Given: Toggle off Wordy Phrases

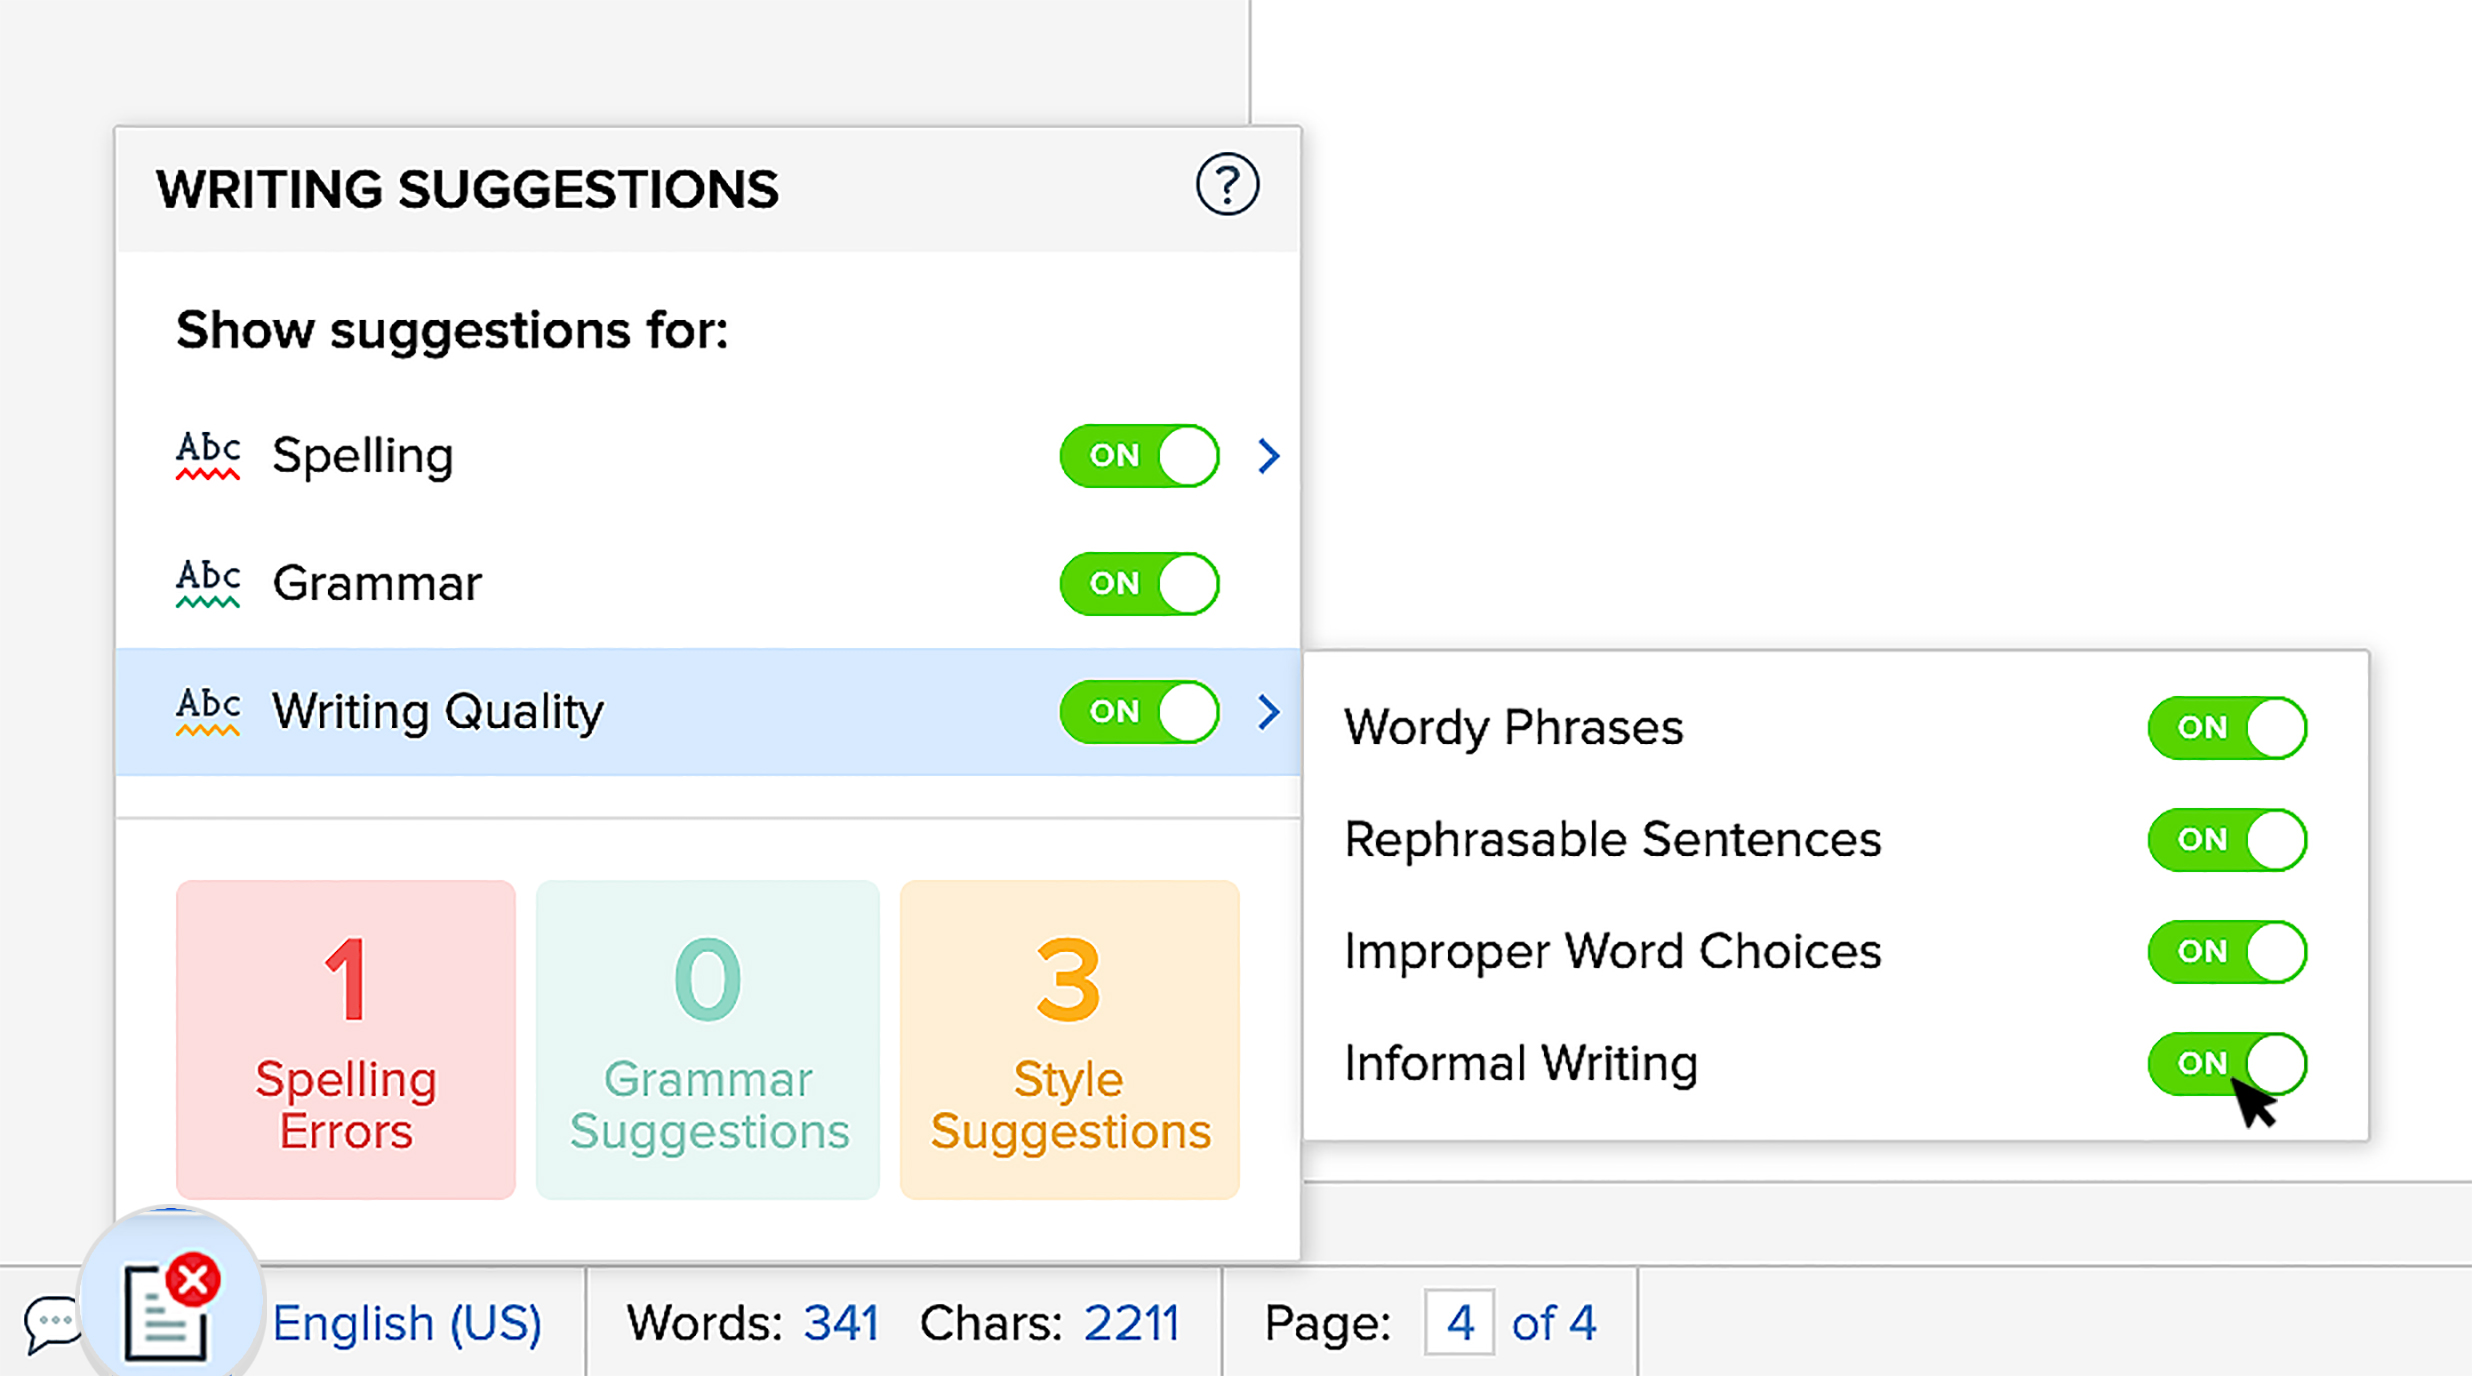Looking at the screenshot, I should pyautogui.click(x=2227, y=728).
